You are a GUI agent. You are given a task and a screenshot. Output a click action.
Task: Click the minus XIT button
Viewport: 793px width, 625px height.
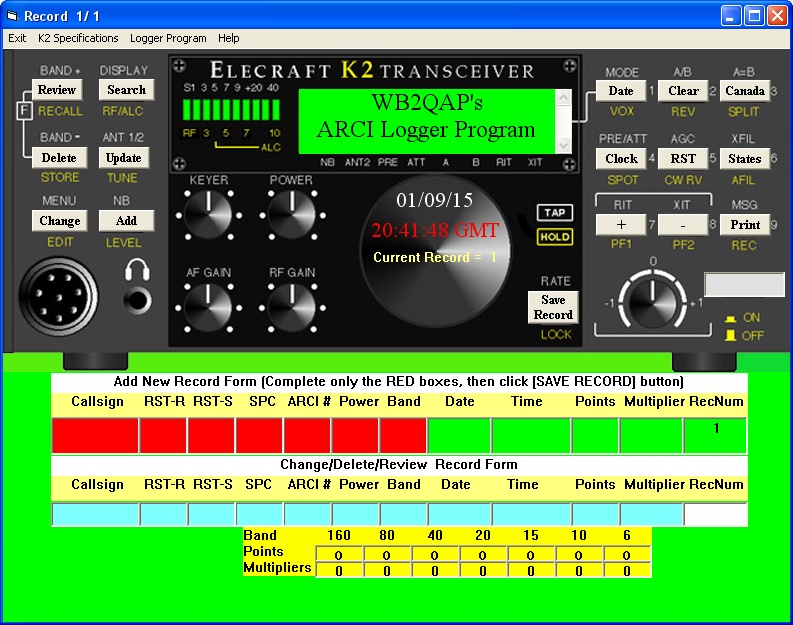pyautogui.click(x=683, y=225)
